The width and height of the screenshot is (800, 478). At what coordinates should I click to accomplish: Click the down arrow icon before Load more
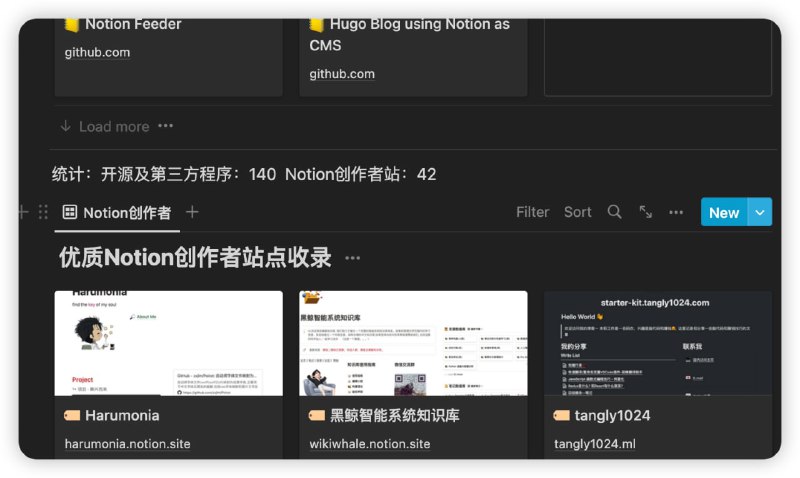click(x=65, y=126)
